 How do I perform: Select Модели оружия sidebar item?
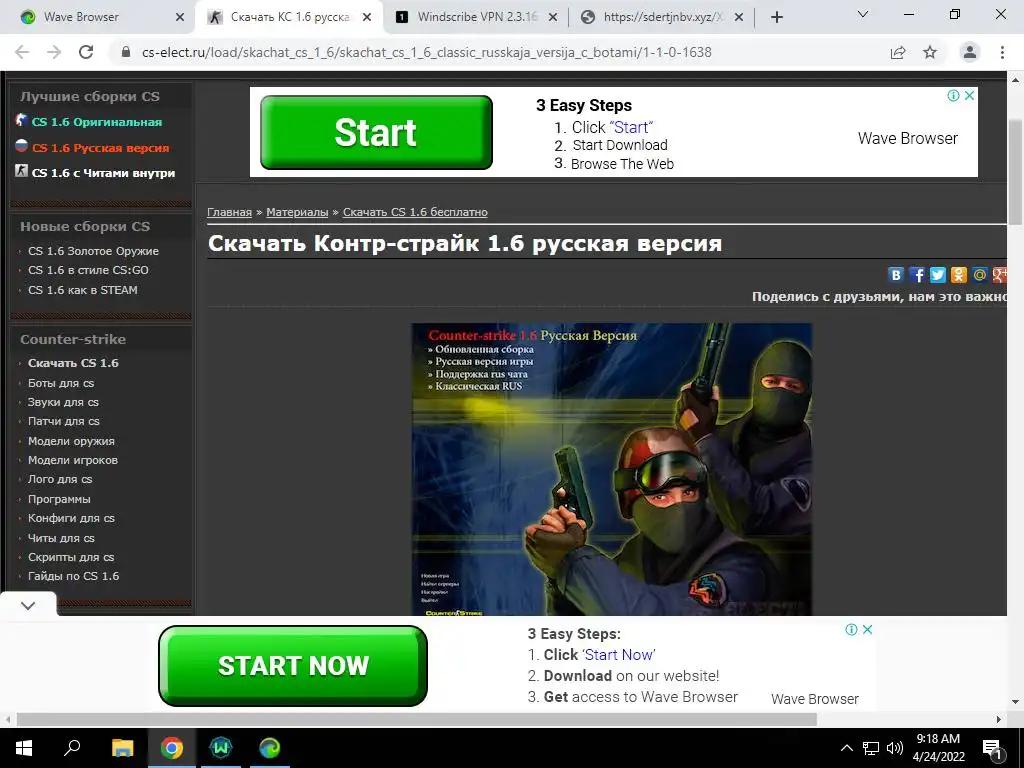tap(71, 441)
